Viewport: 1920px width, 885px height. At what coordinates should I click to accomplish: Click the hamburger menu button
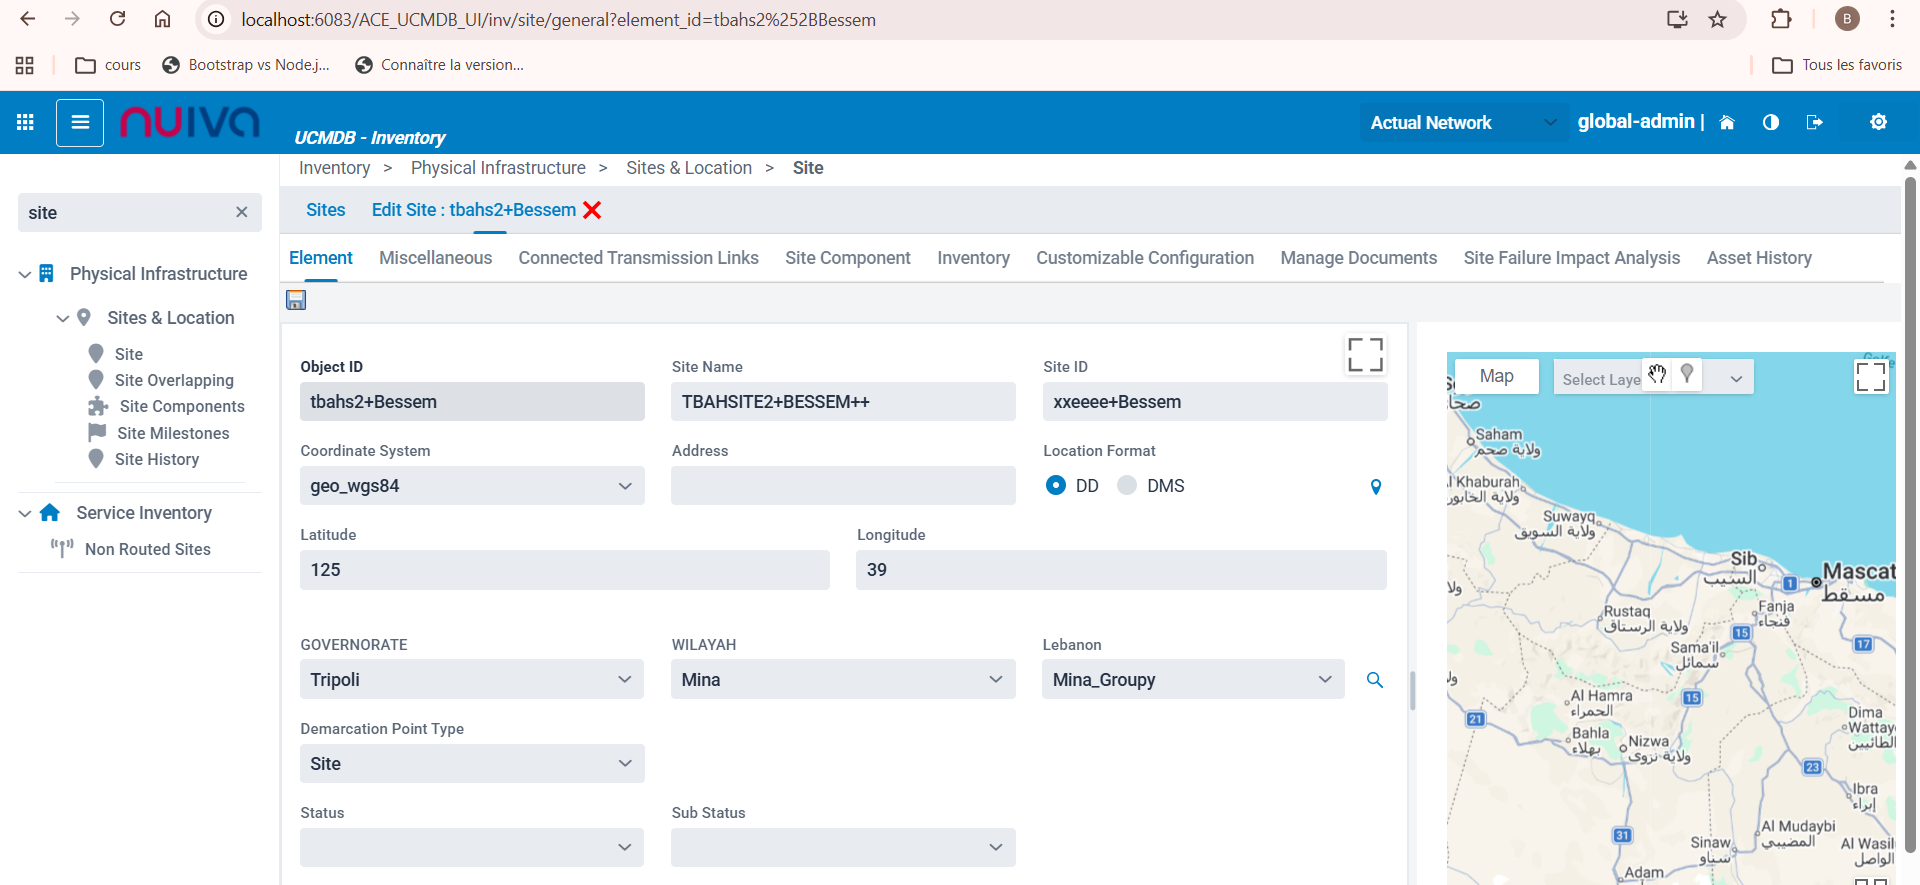(80, 122)
